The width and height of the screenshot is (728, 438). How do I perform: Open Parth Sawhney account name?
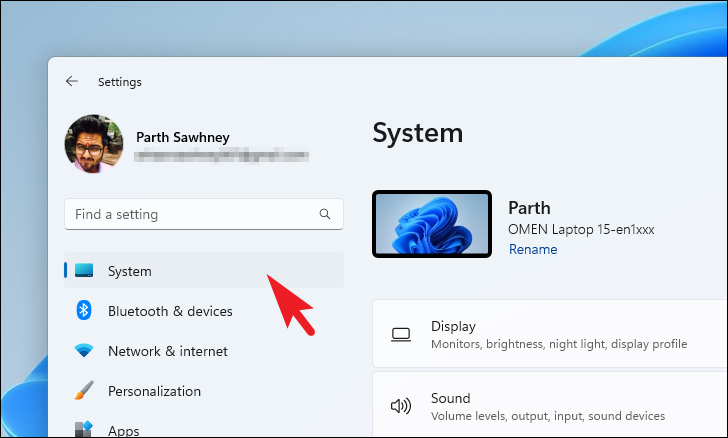pos(182,137)
